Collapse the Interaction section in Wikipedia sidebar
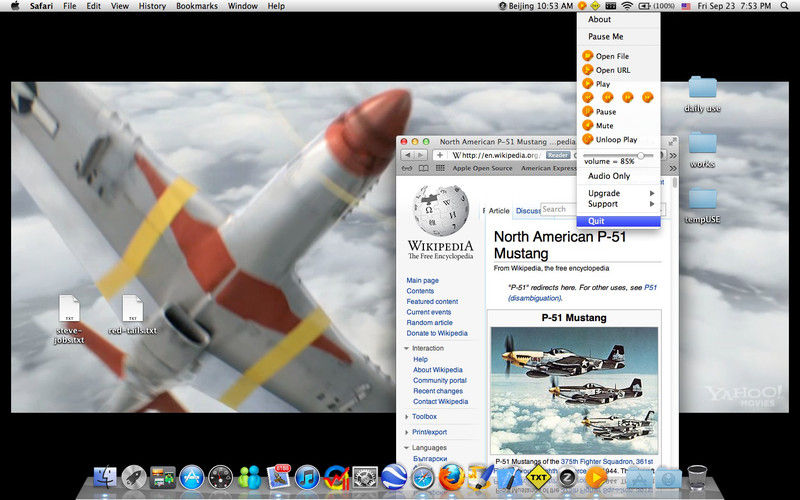This screenshot has width=800, height=500. pos(407,348)
